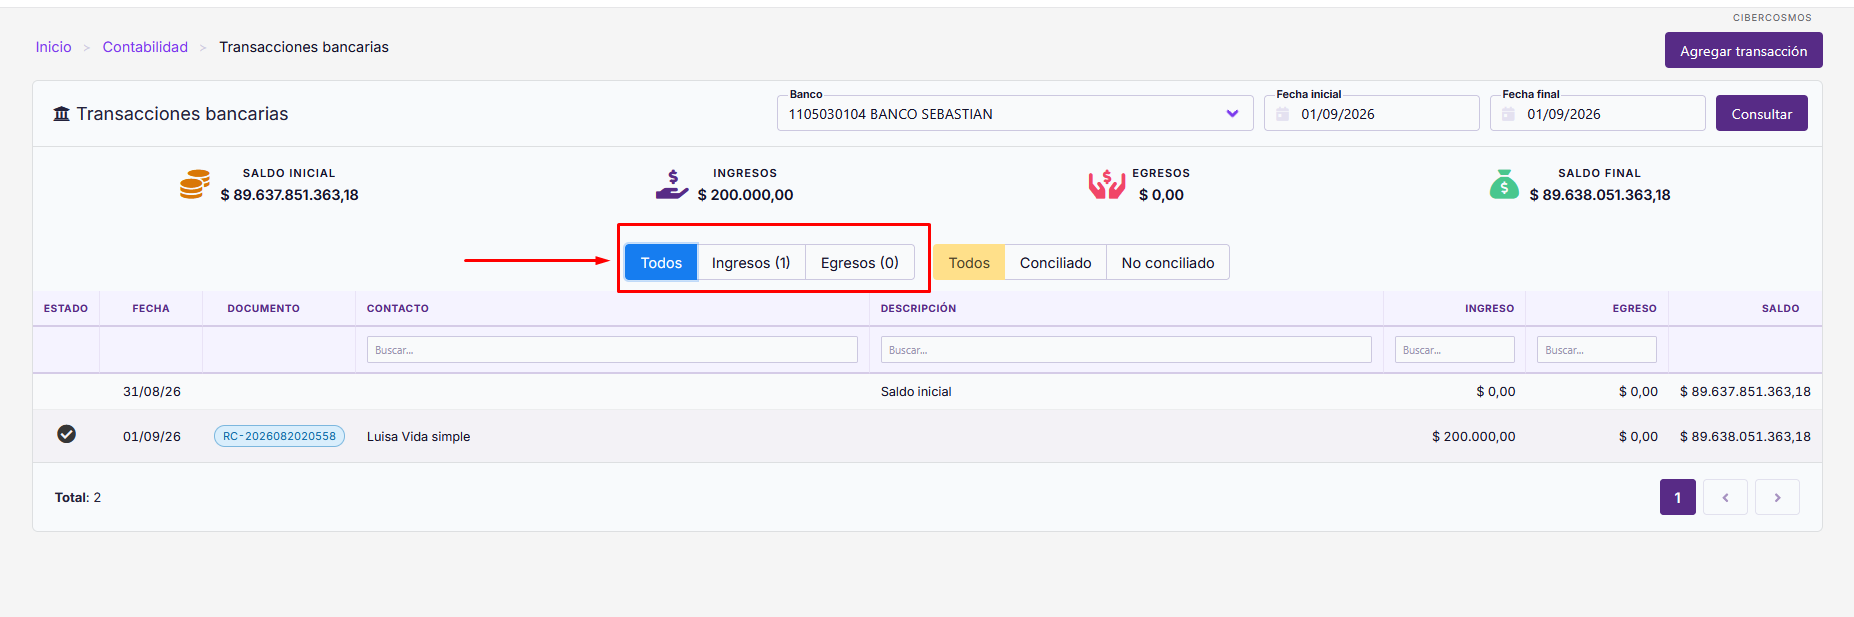Open the Contabilidad breadcrumb link
This screenshot has height=617, width=1854.
click(x=145, y=47)
